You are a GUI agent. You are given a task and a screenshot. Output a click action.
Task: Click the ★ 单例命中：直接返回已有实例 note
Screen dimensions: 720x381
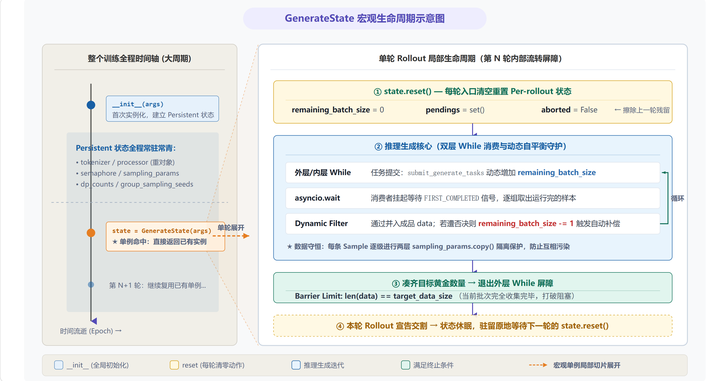point(159,241)
